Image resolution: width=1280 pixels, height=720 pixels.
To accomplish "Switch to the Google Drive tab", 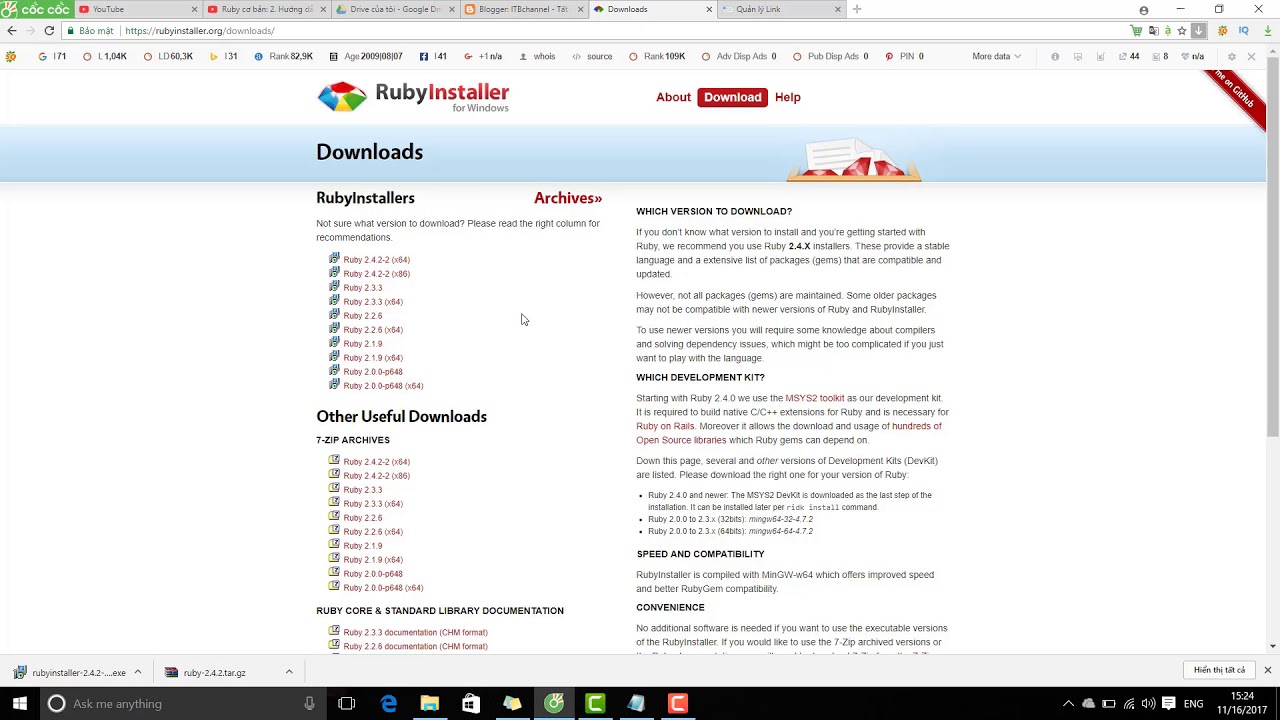I will pyautogui.click(x=394, y=9).
